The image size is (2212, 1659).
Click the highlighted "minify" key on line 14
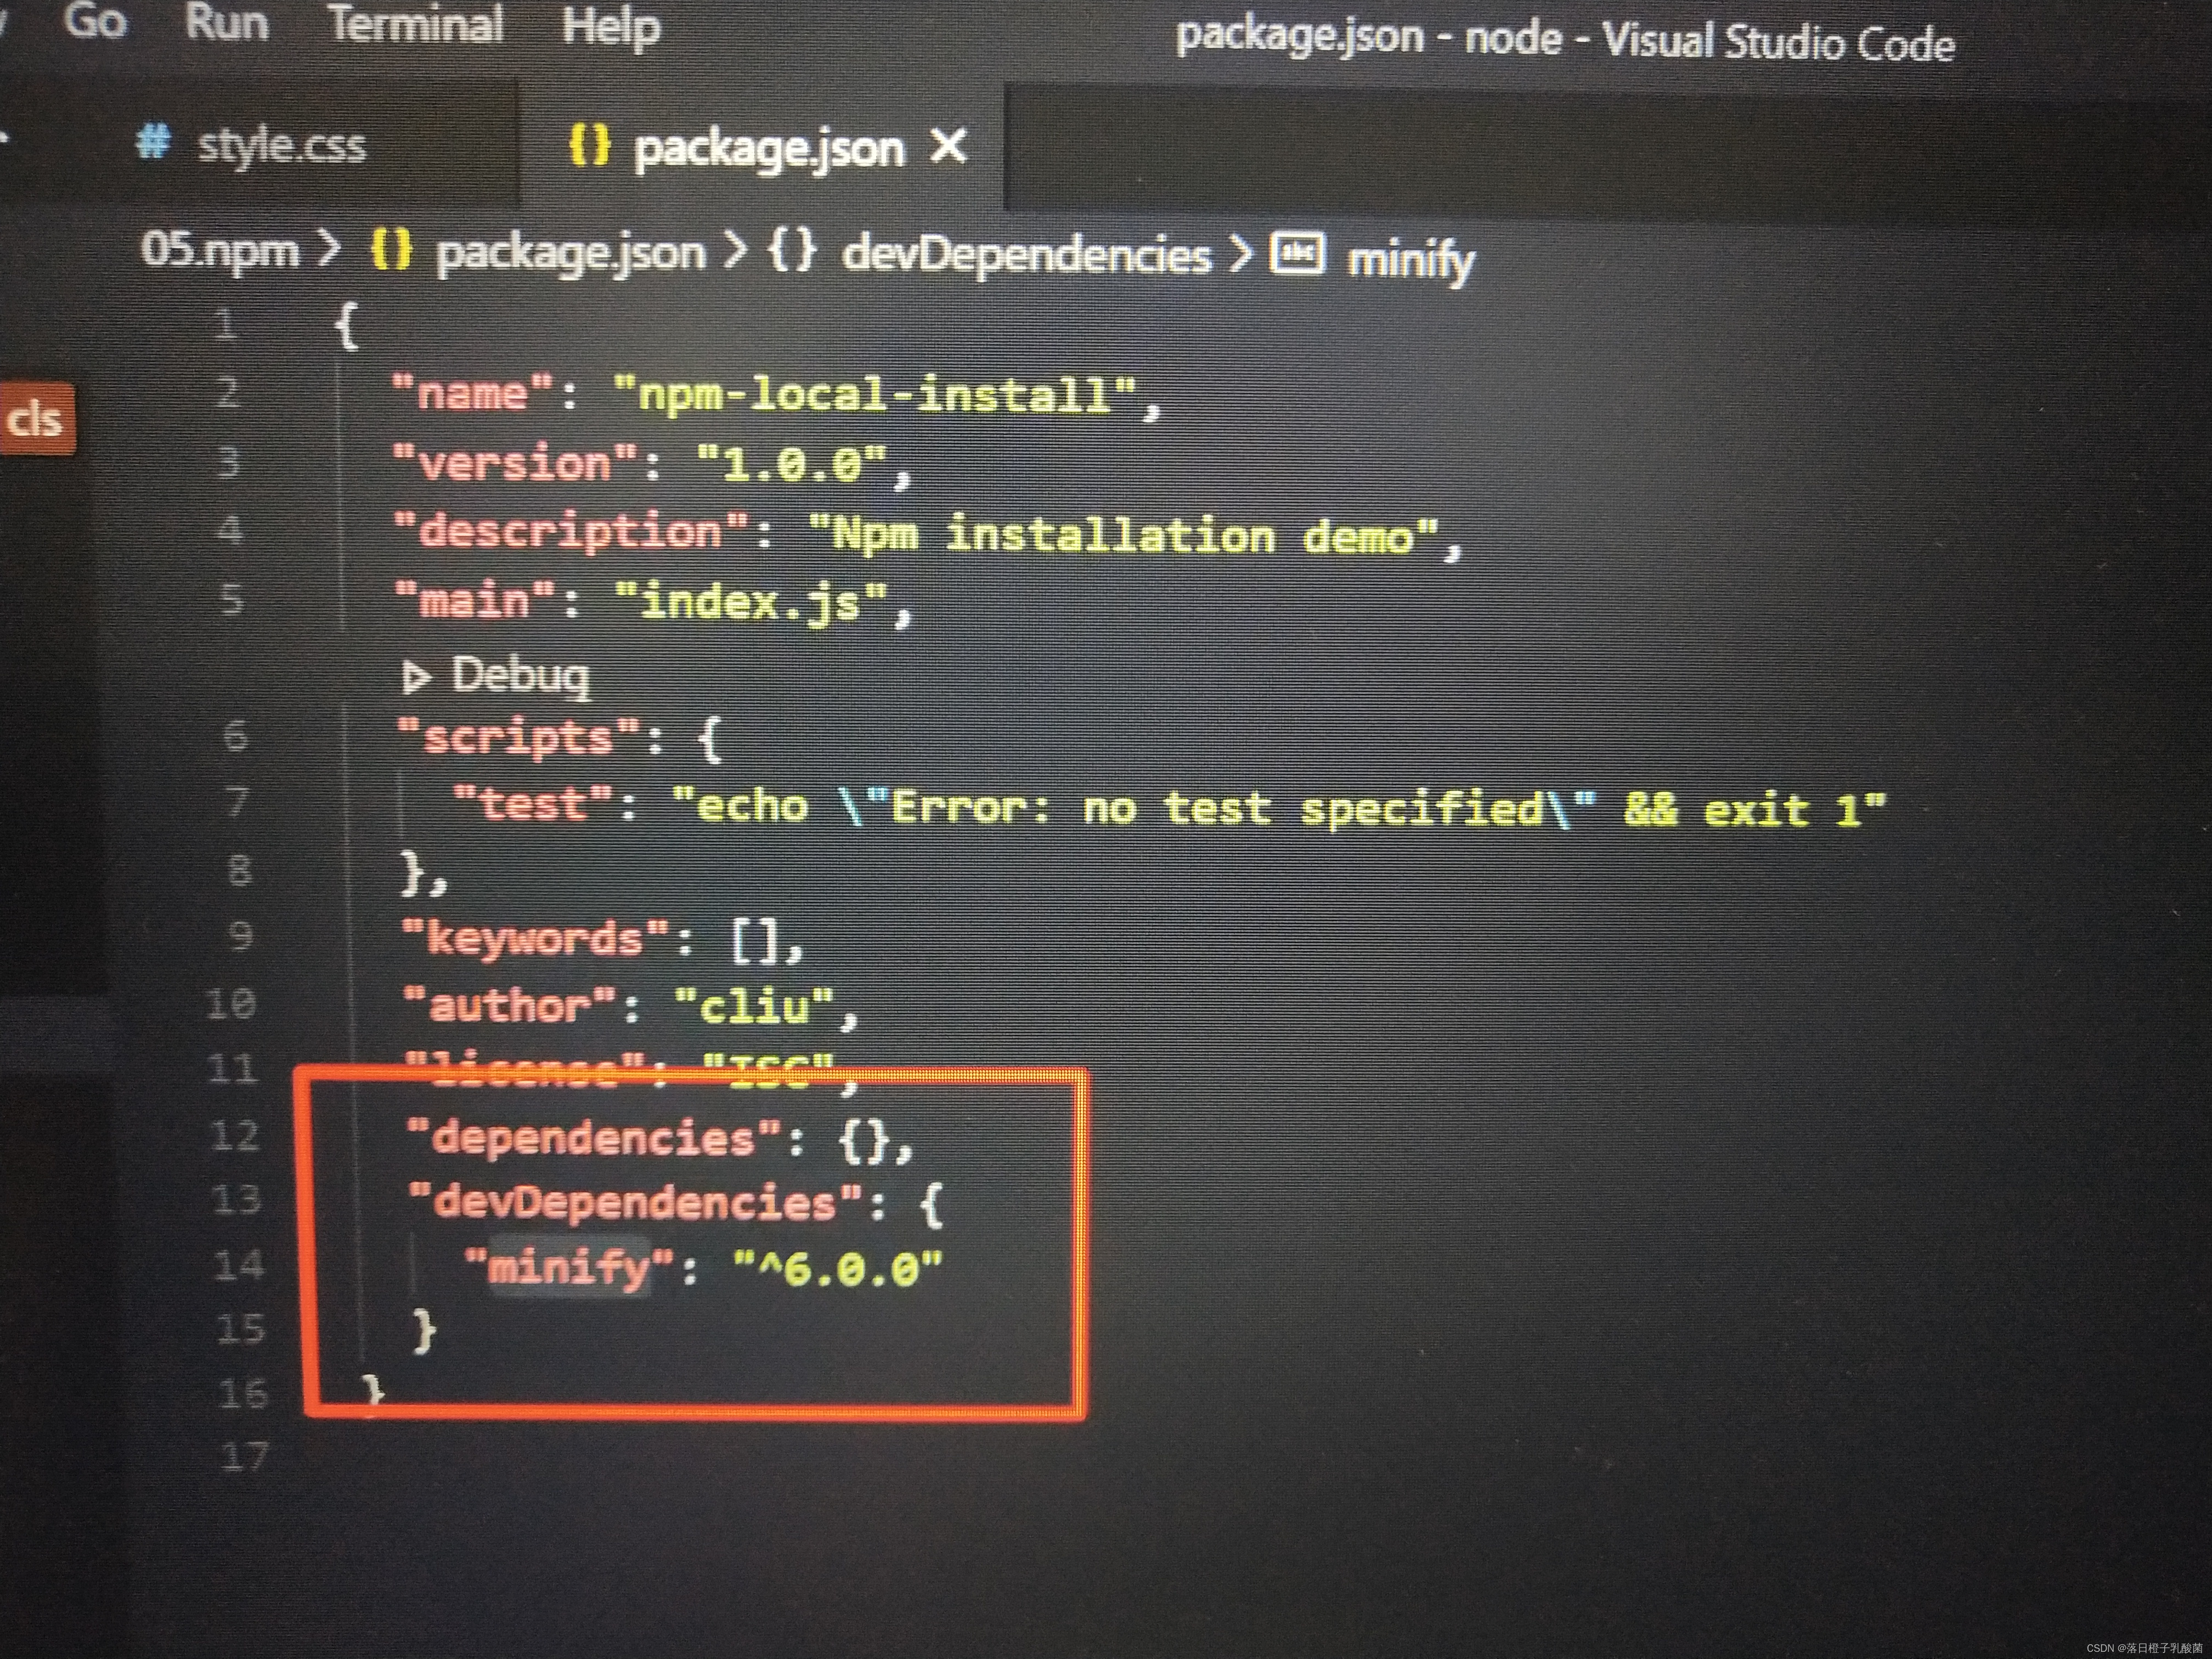click(568, 1268)
